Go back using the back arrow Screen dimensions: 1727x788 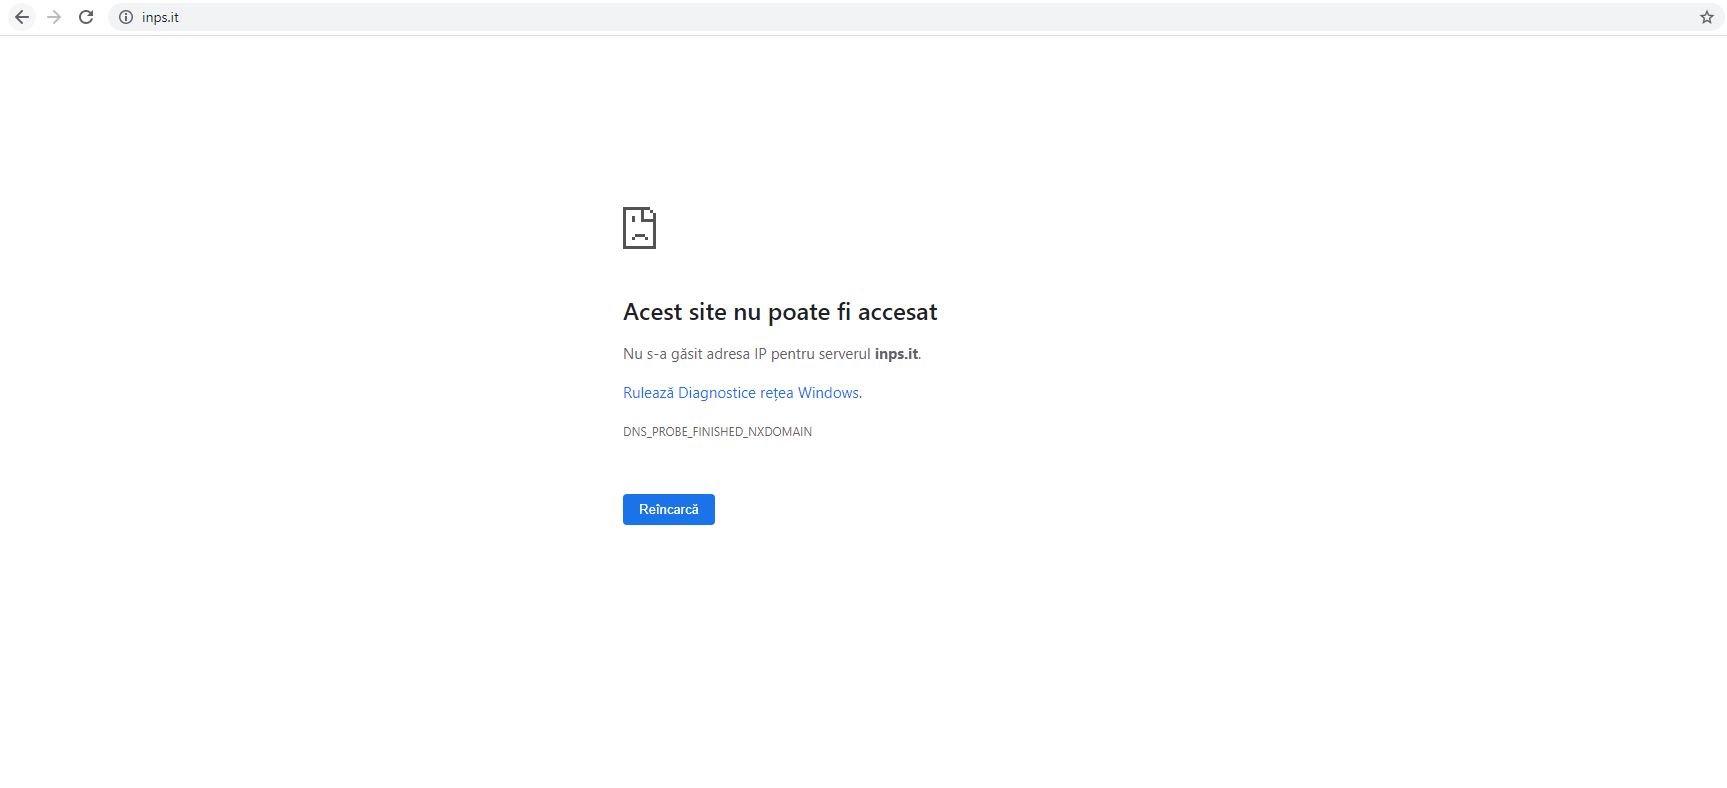tap(22, 17)
